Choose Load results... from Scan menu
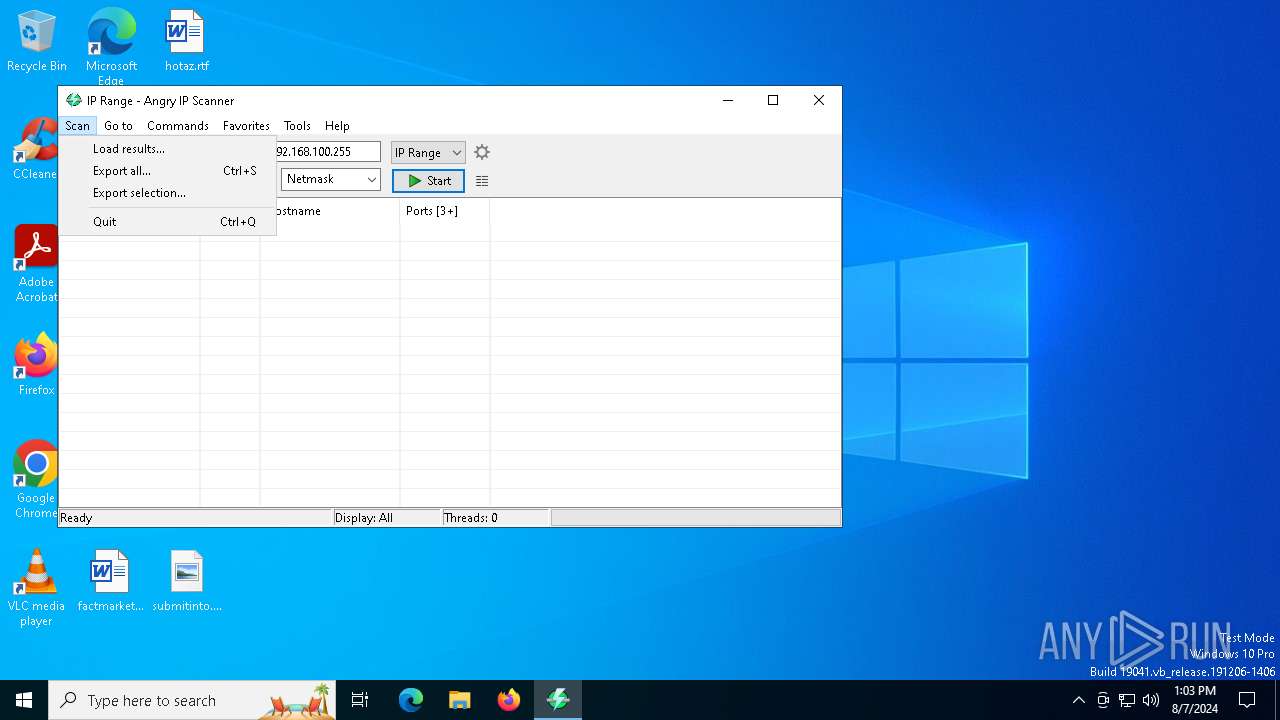 tap(168, 149)
